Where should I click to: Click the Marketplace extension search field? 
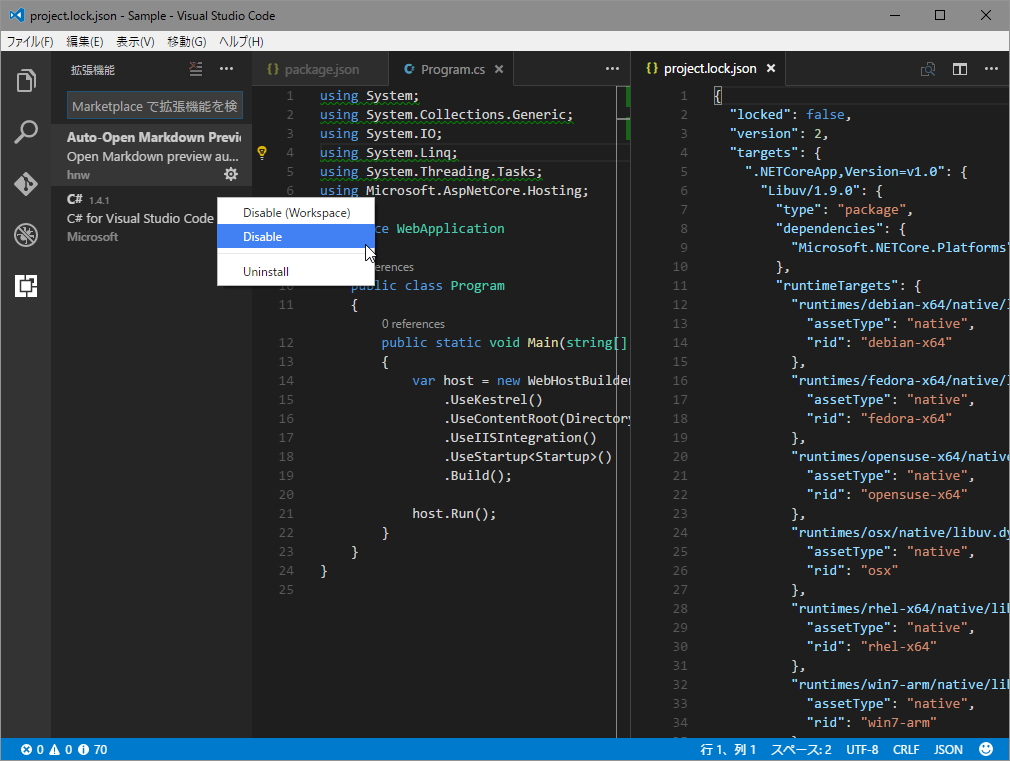154,106
